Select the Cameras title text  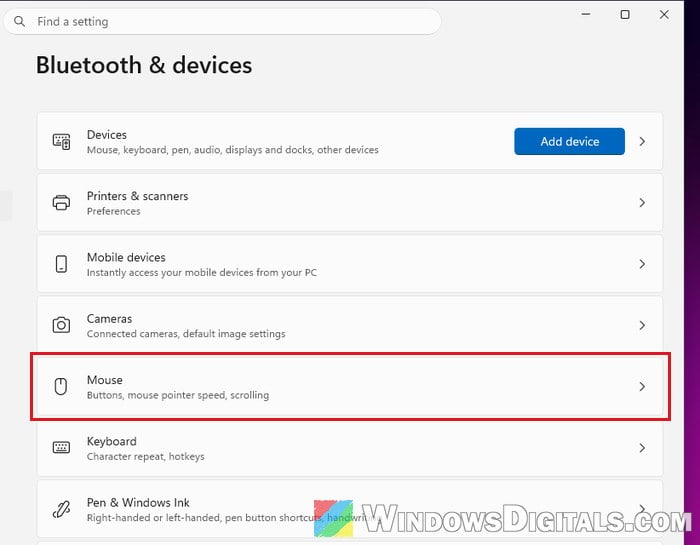[109, 318]
